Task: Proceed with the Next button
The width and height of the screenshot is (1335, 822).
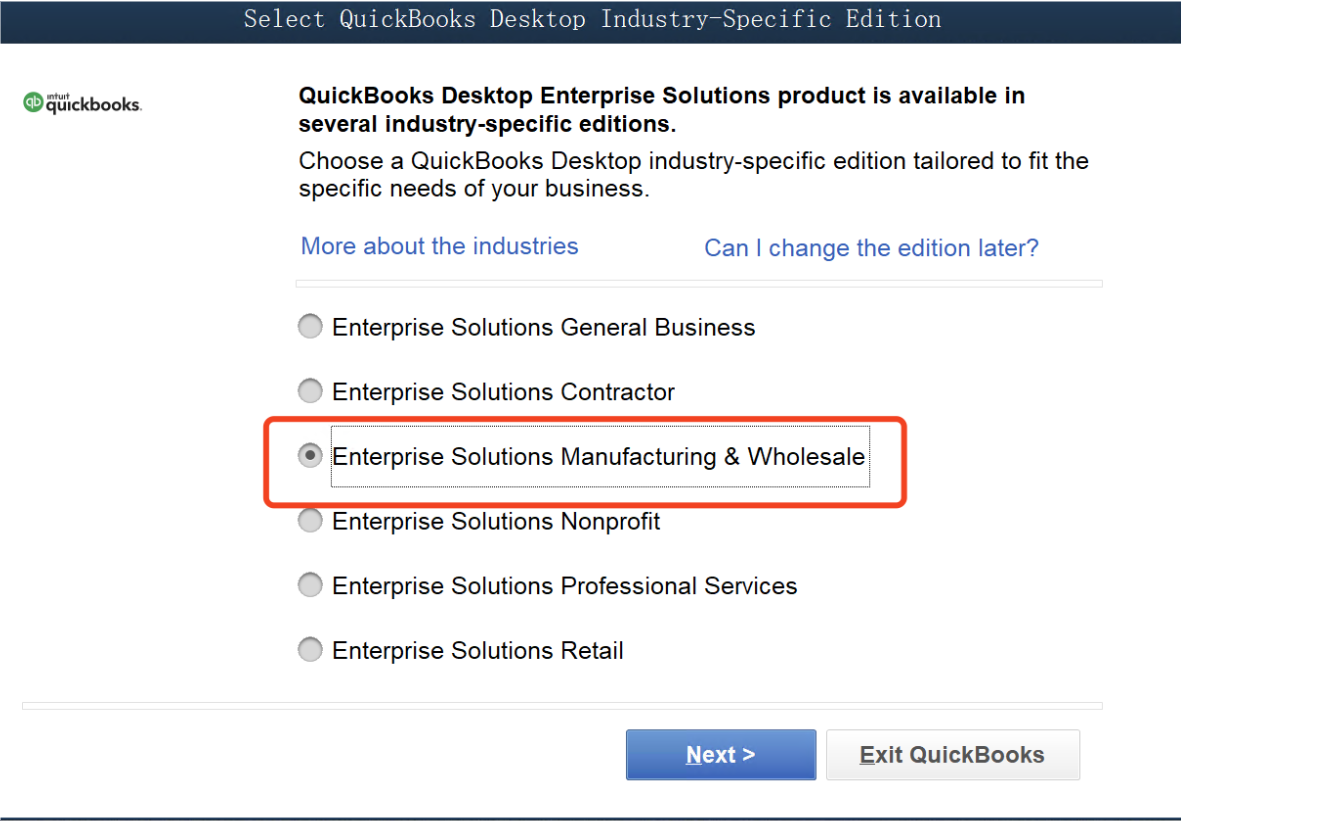Action: (721, 755)
